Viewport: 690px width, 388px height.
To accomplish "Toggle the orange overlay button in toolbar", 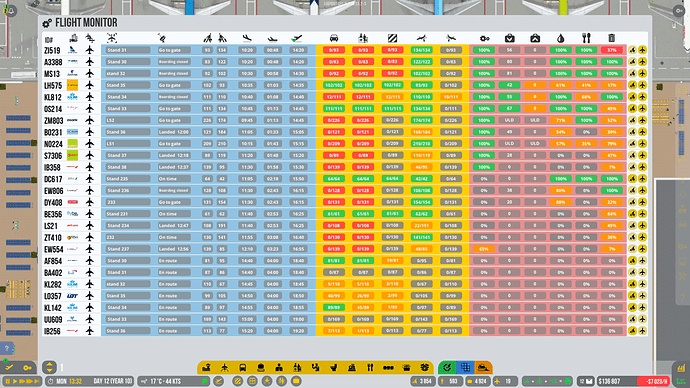I will click(x=483, y=367).
